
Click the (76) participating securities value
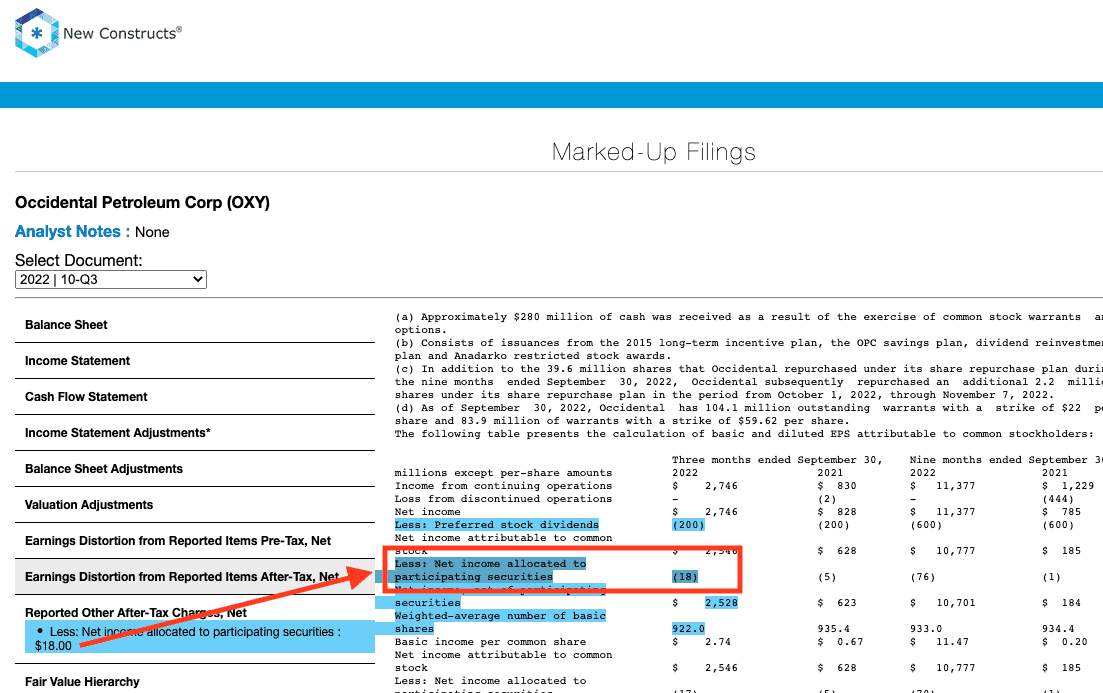point(923,577)
